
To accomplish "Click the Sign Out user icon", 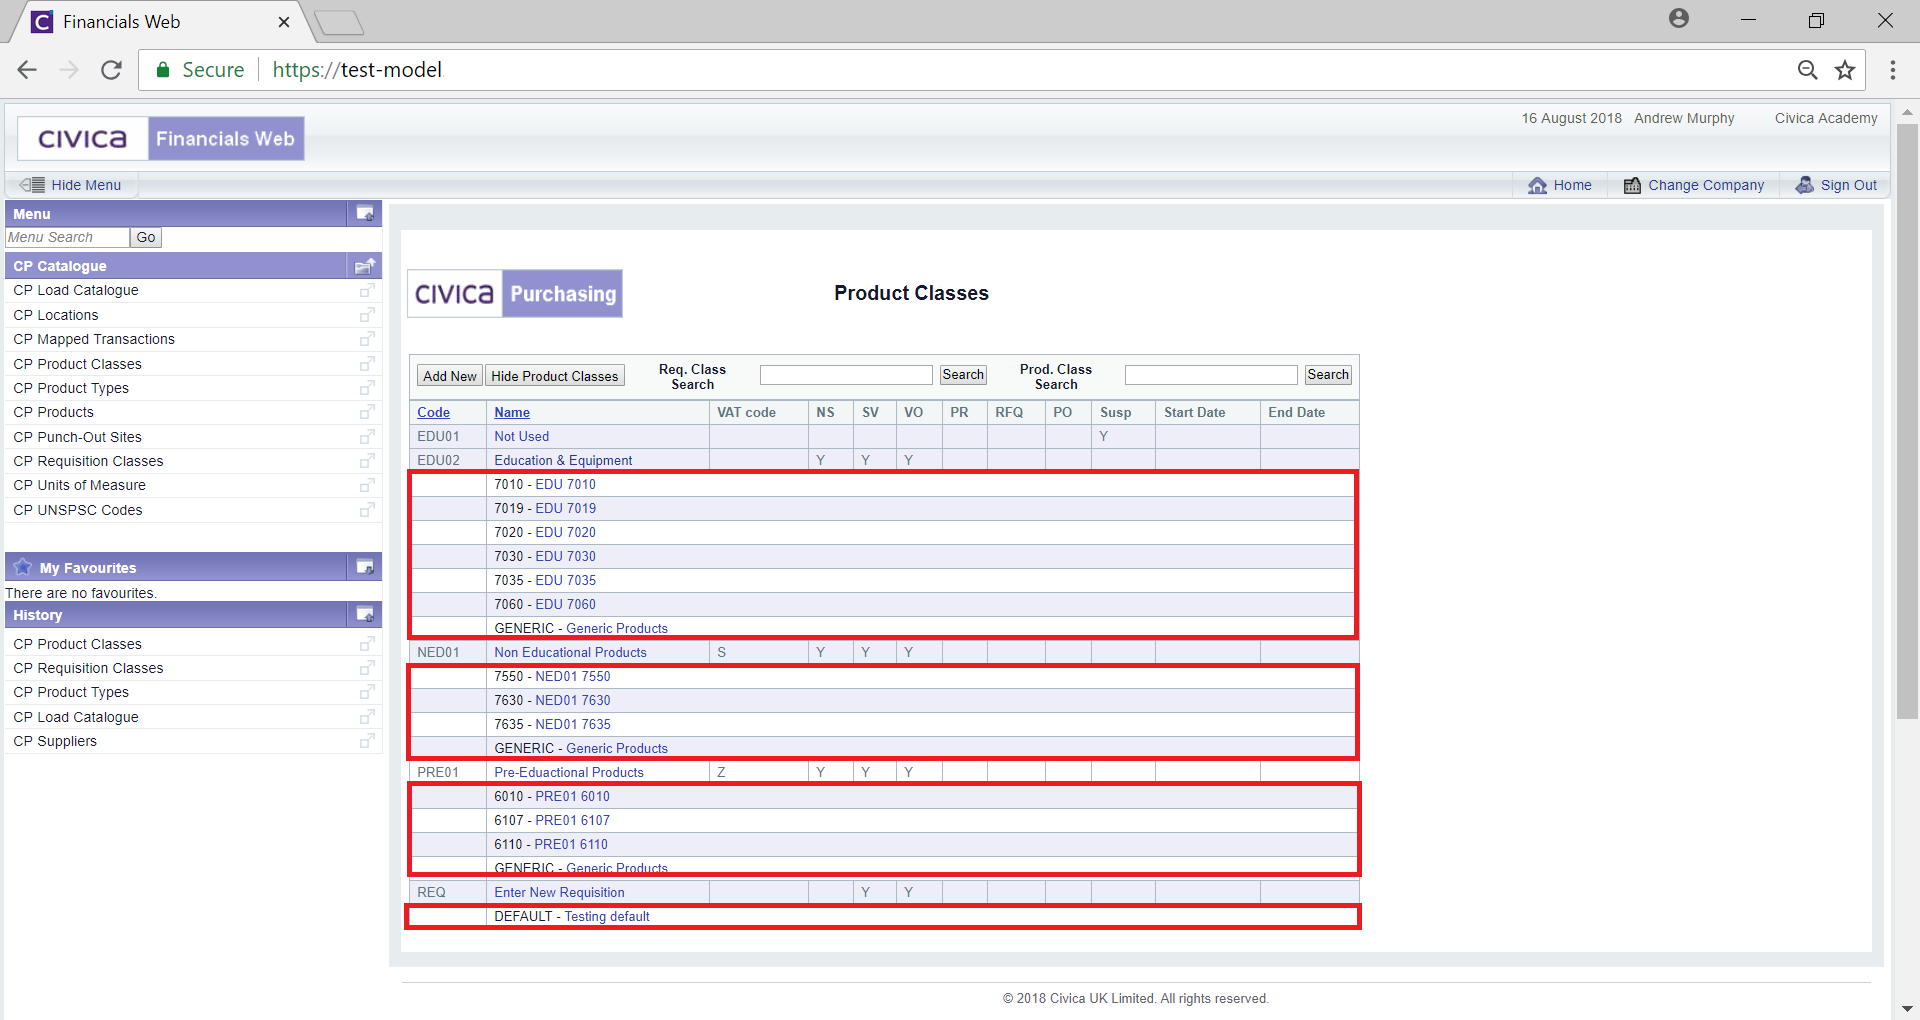I will 1804,185.
